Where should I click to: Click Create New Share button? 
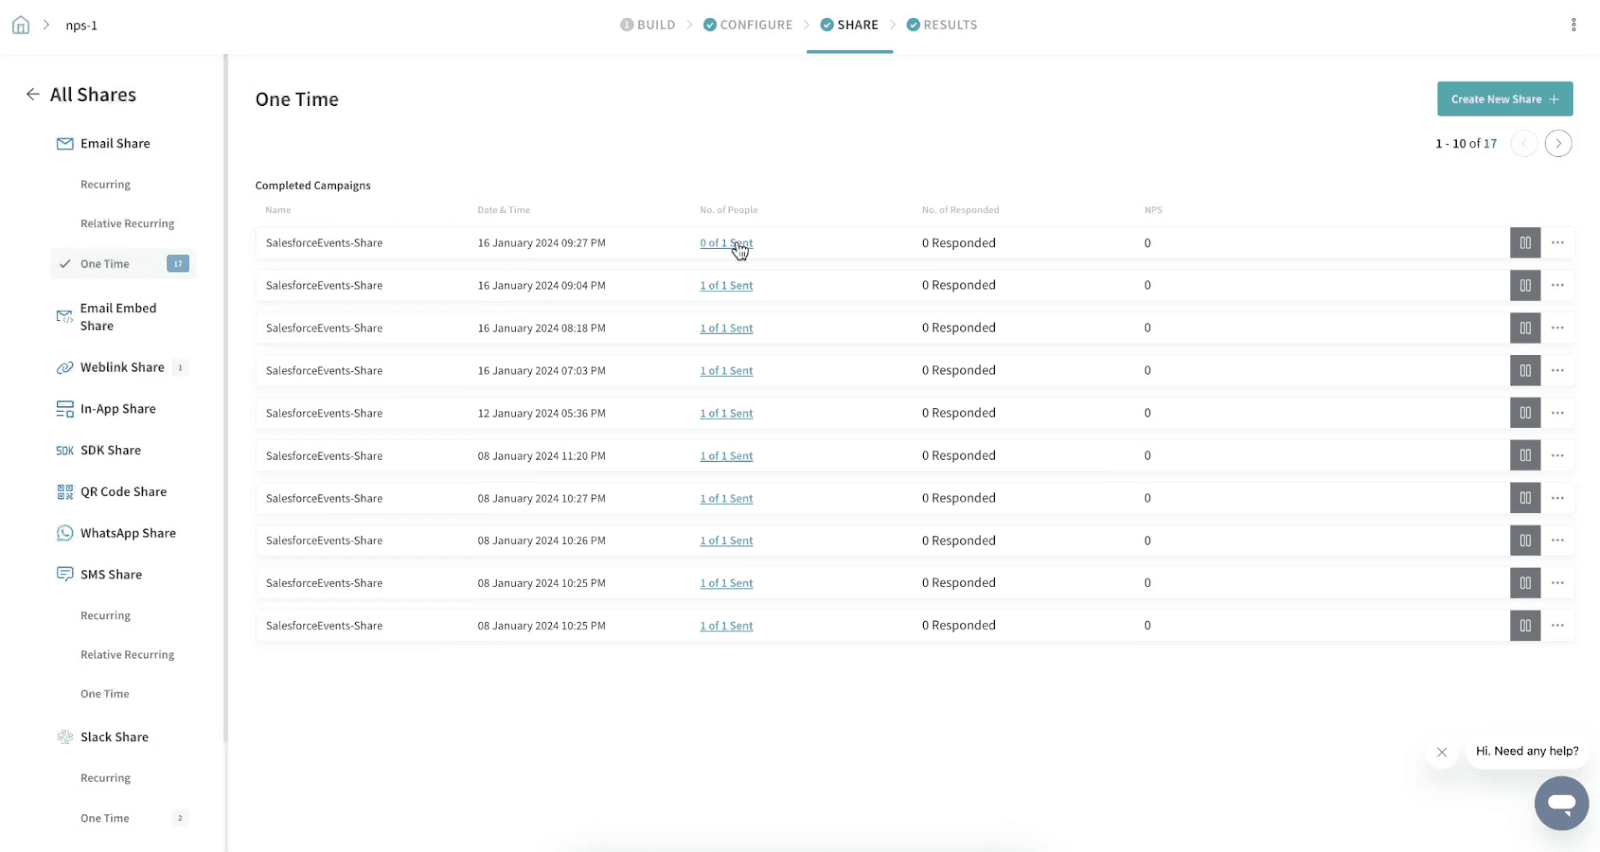pos(1504,99)
